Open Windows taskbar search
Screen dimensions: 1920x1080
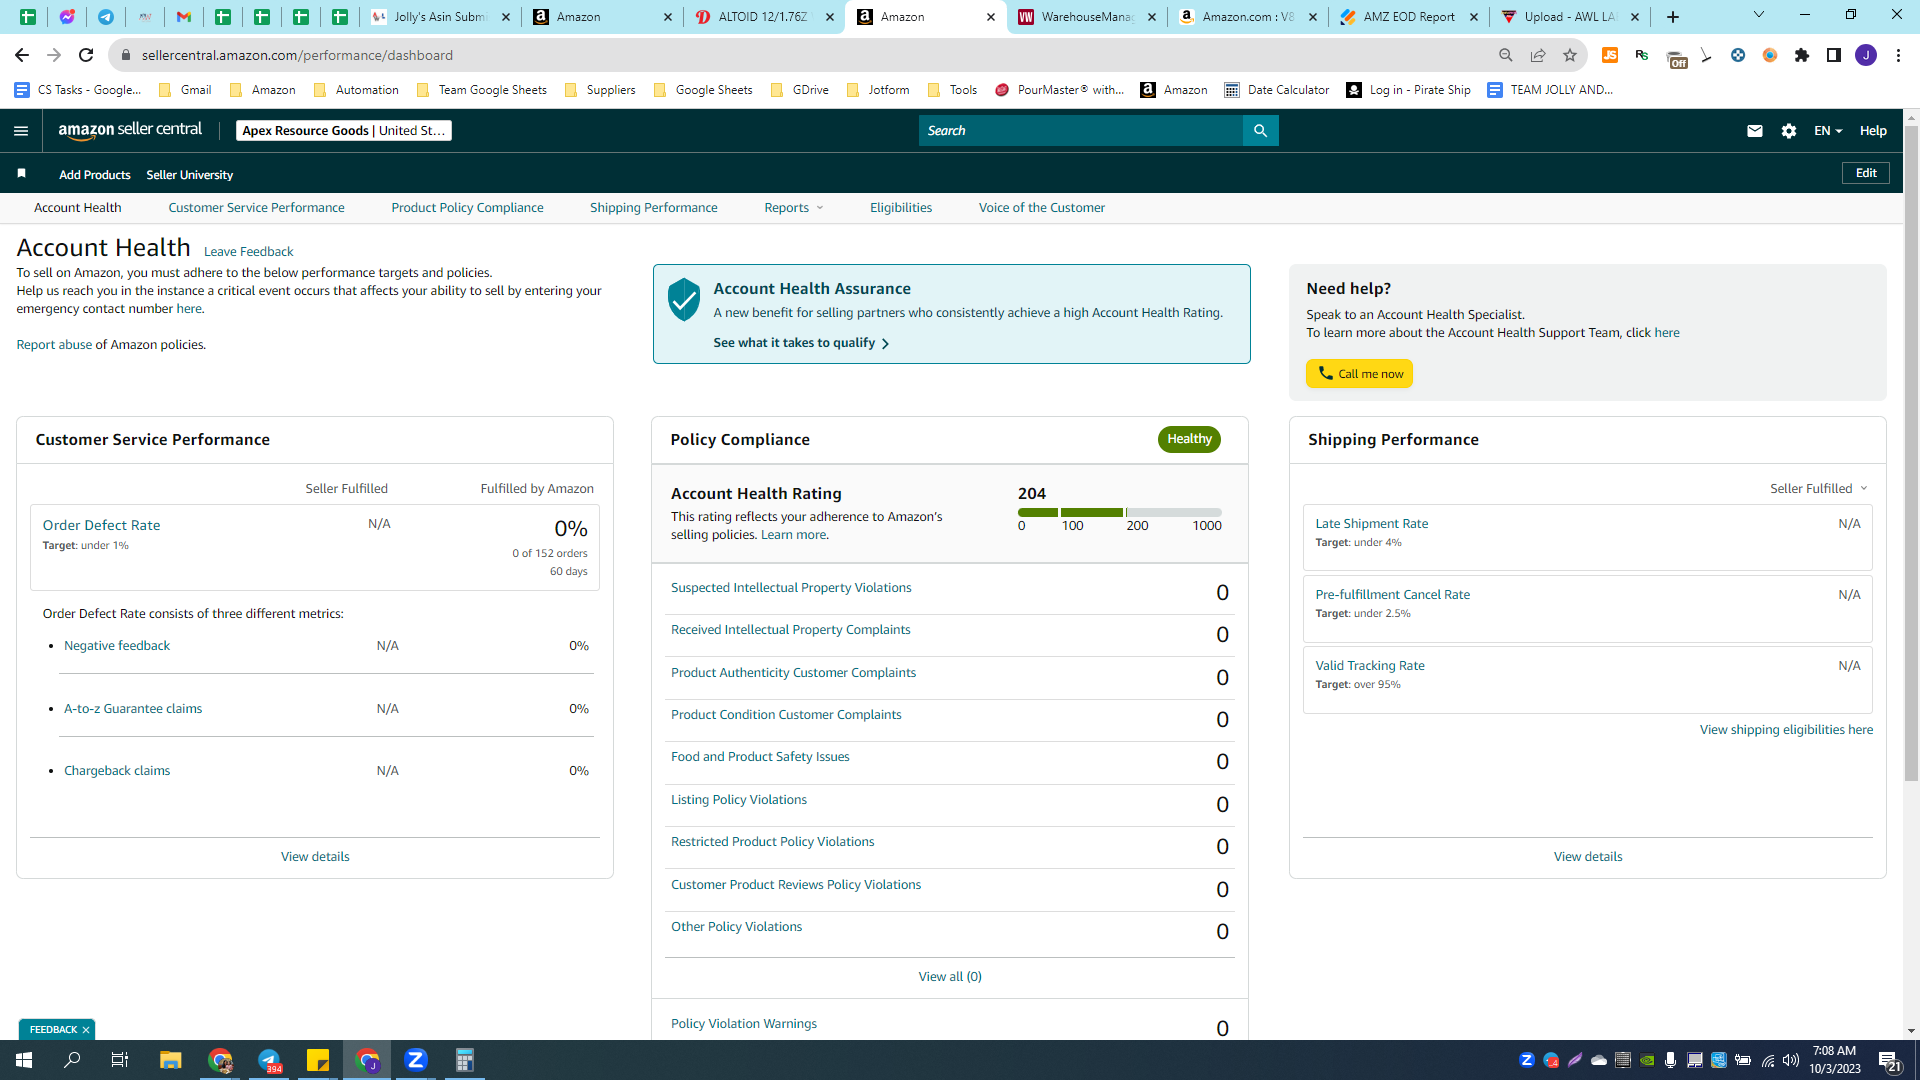coord(72,1060)
